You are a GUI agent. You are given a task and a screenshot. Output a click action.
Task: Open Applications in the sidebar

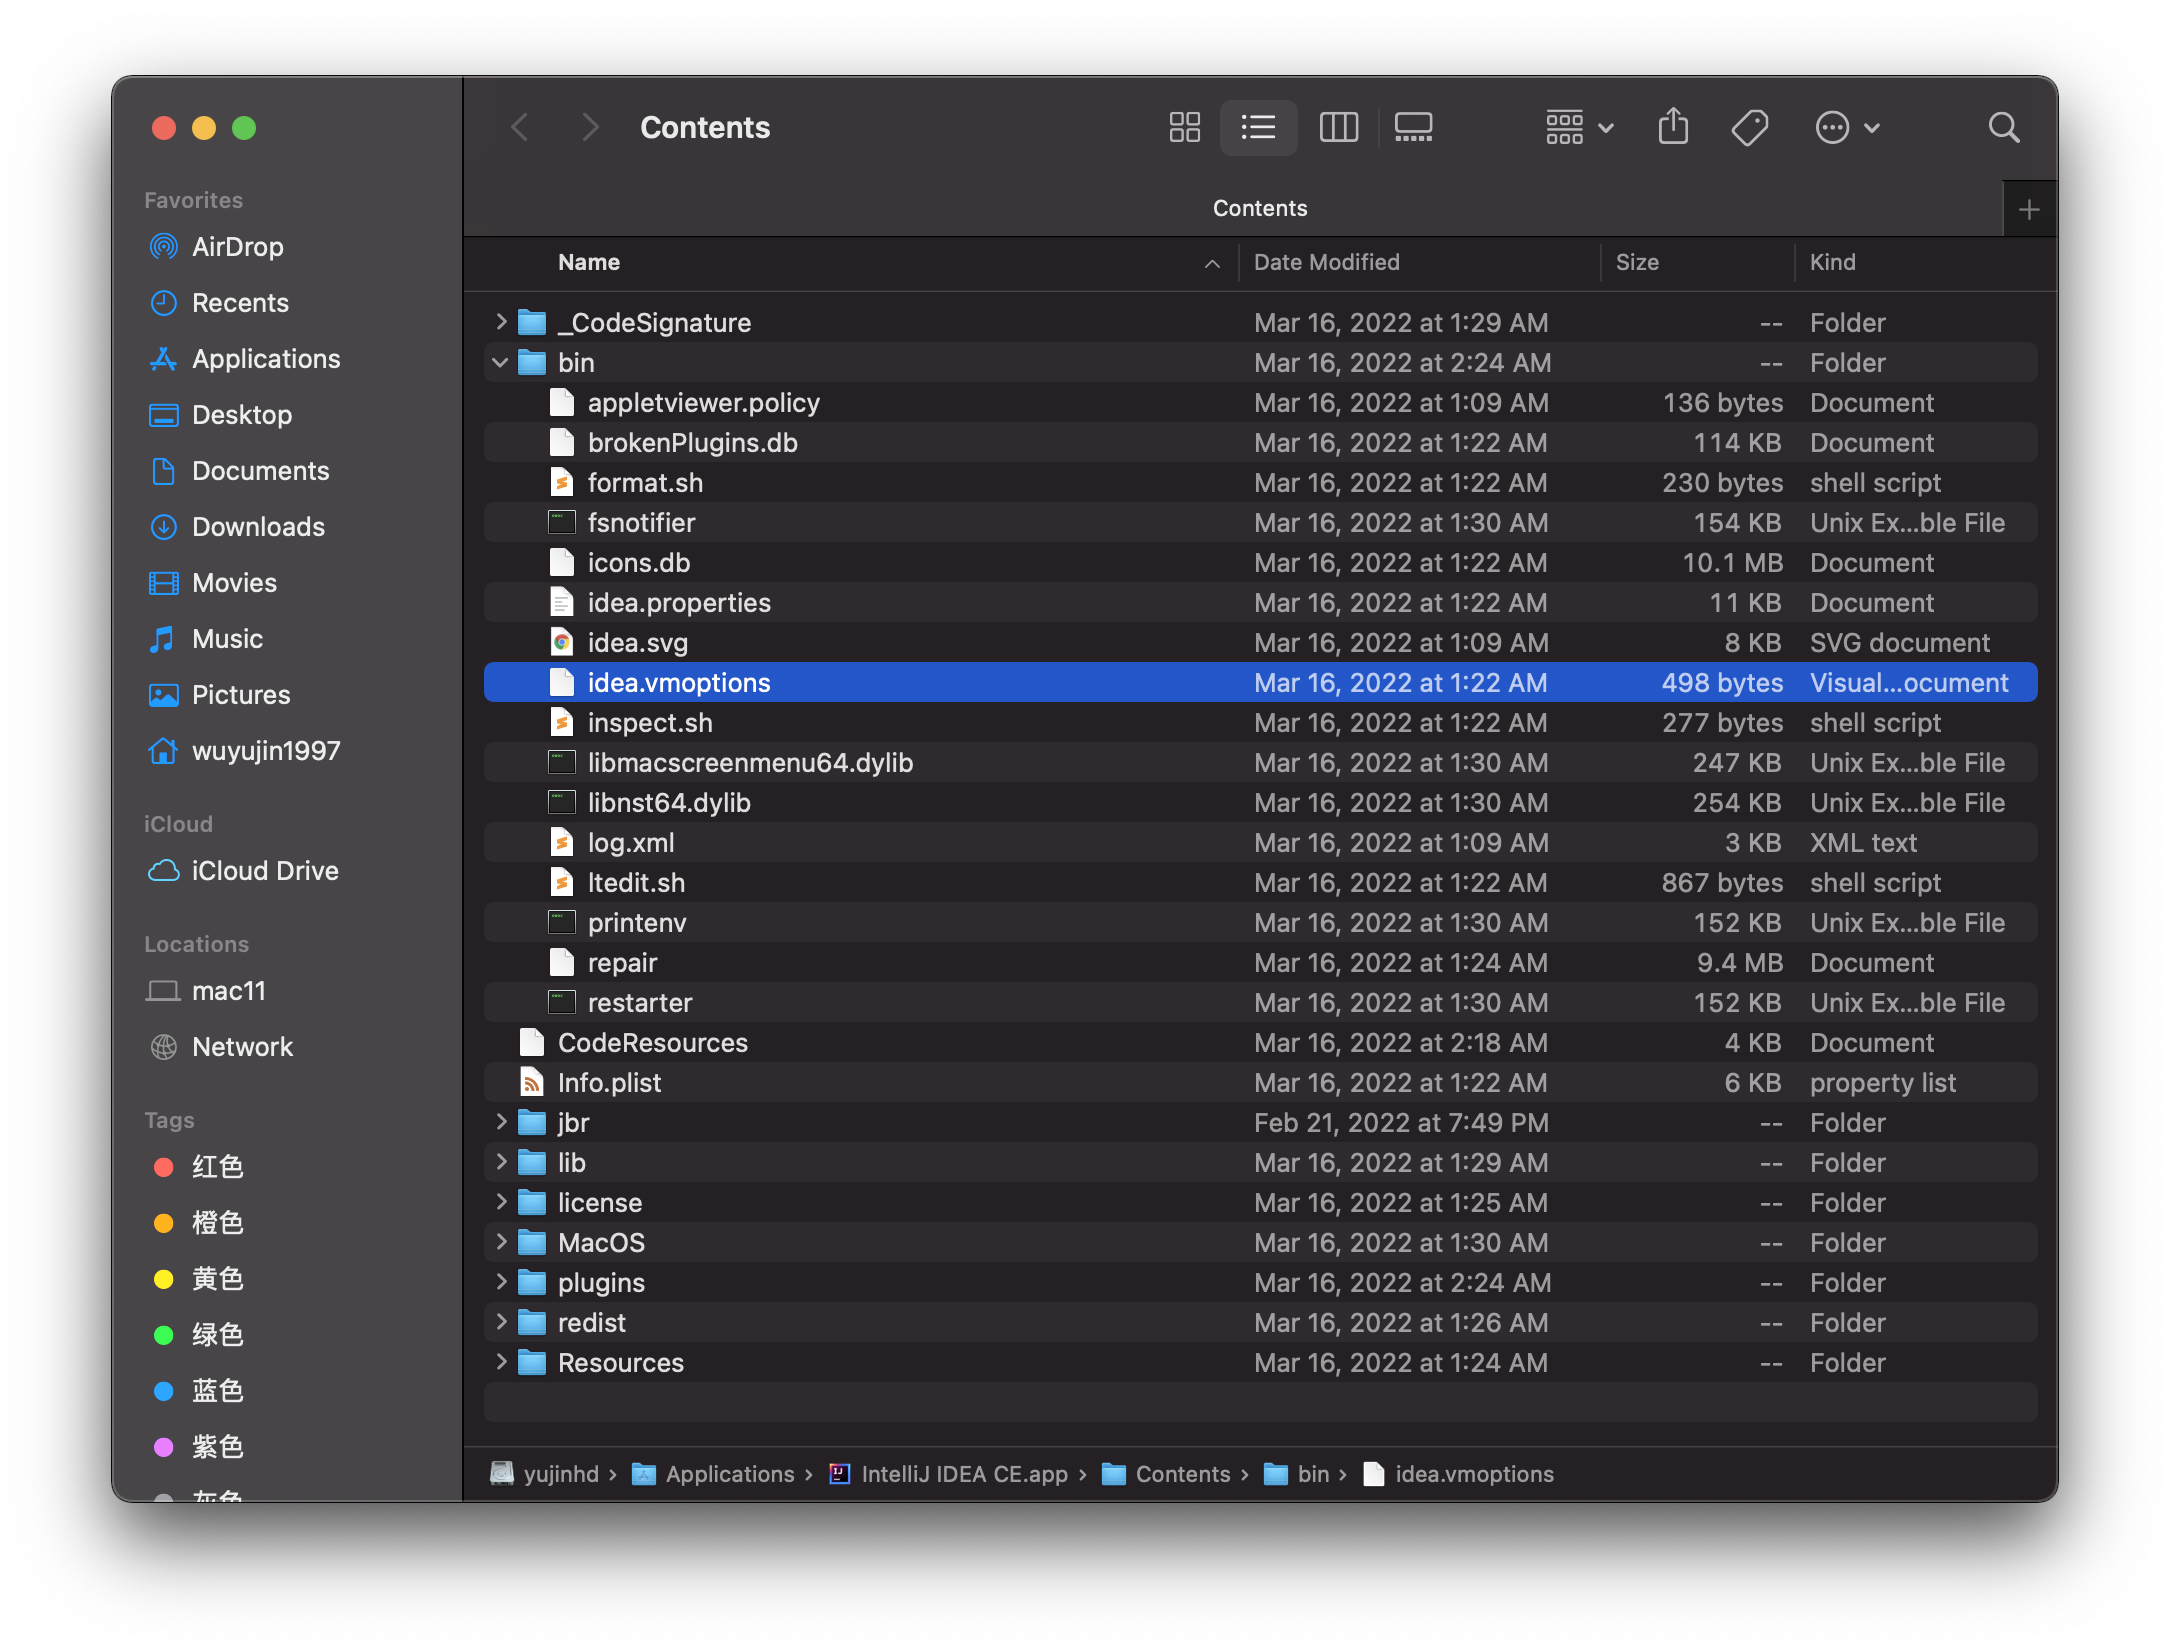tap(266, 359)
